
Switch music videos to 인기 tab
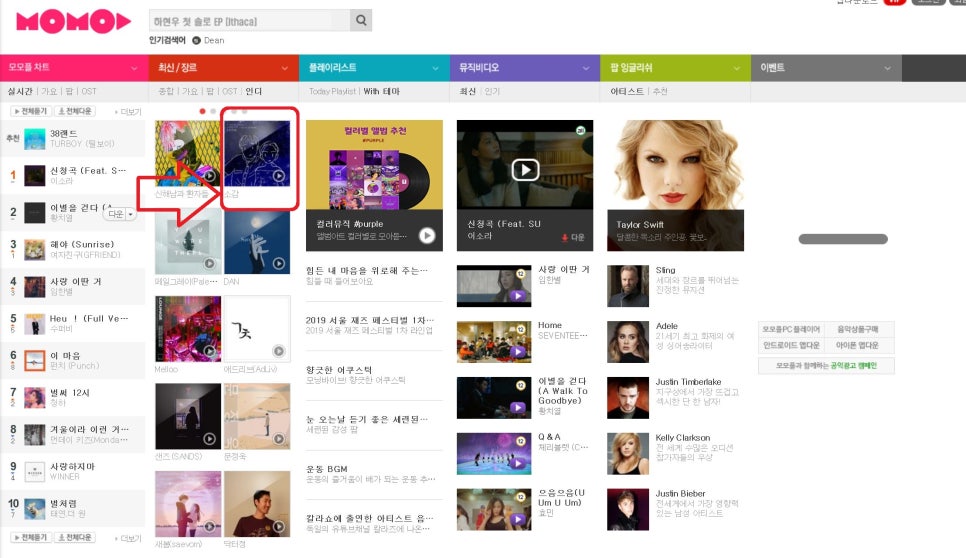click(x=492, y=91)
